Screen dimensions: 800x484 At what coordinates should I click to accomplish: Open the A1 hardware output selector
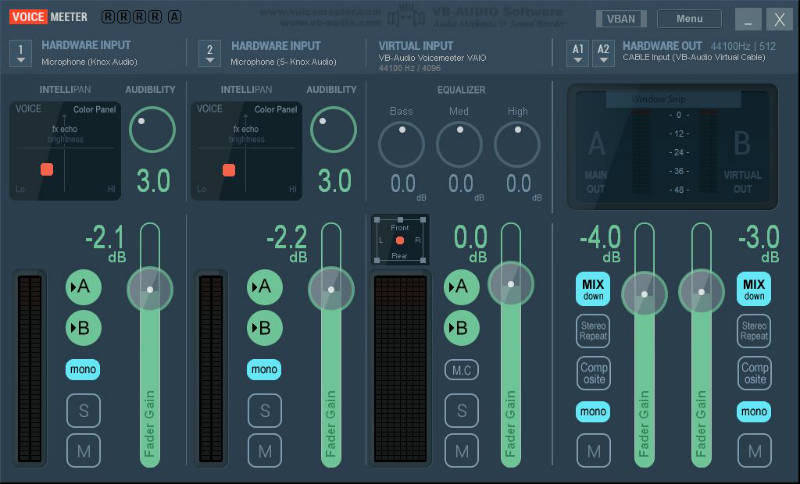(578, 53)
